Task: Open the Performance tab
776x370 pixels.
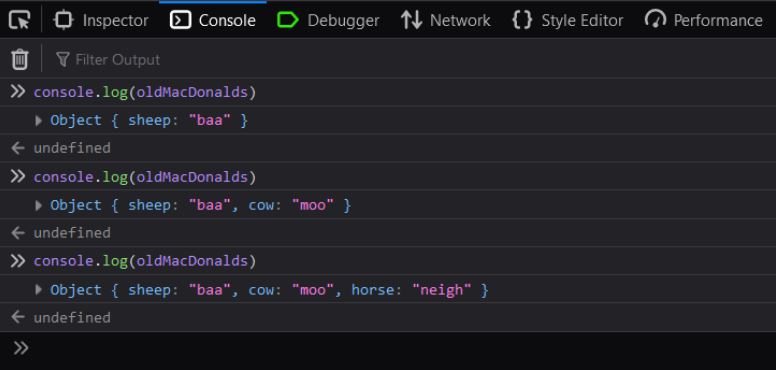Action: [703, 20]
